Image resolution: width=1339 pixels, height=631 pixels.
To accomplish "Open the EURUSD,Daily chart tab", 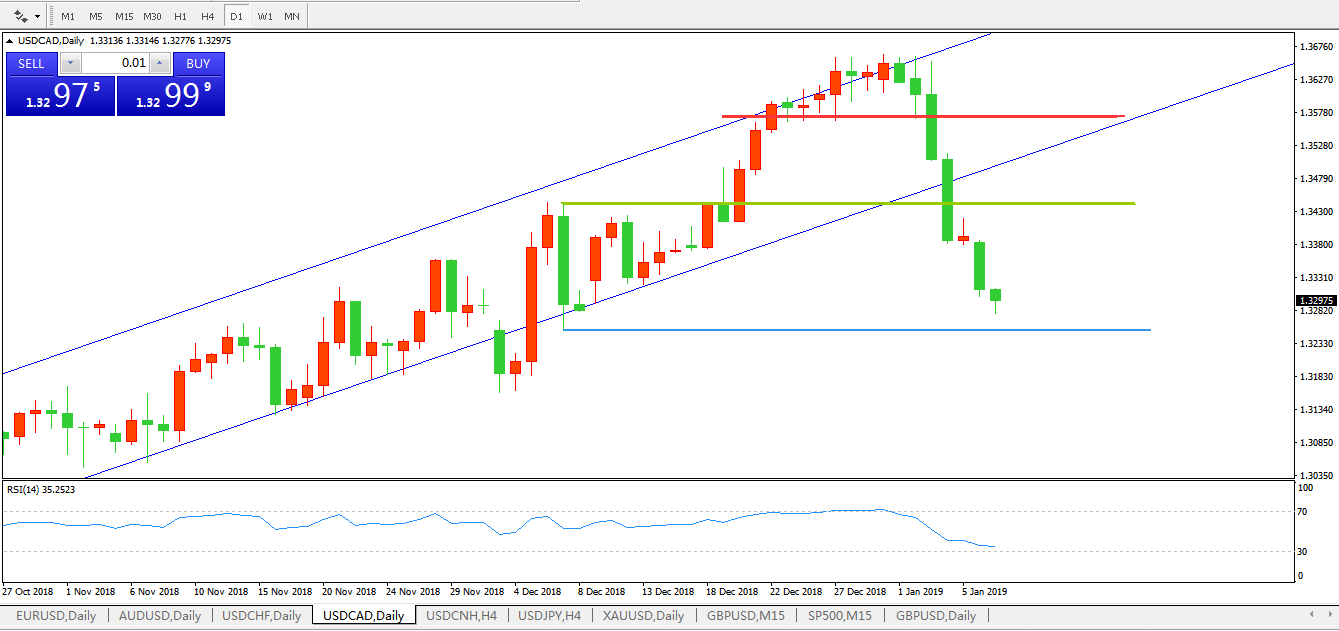I will (56, 616).
